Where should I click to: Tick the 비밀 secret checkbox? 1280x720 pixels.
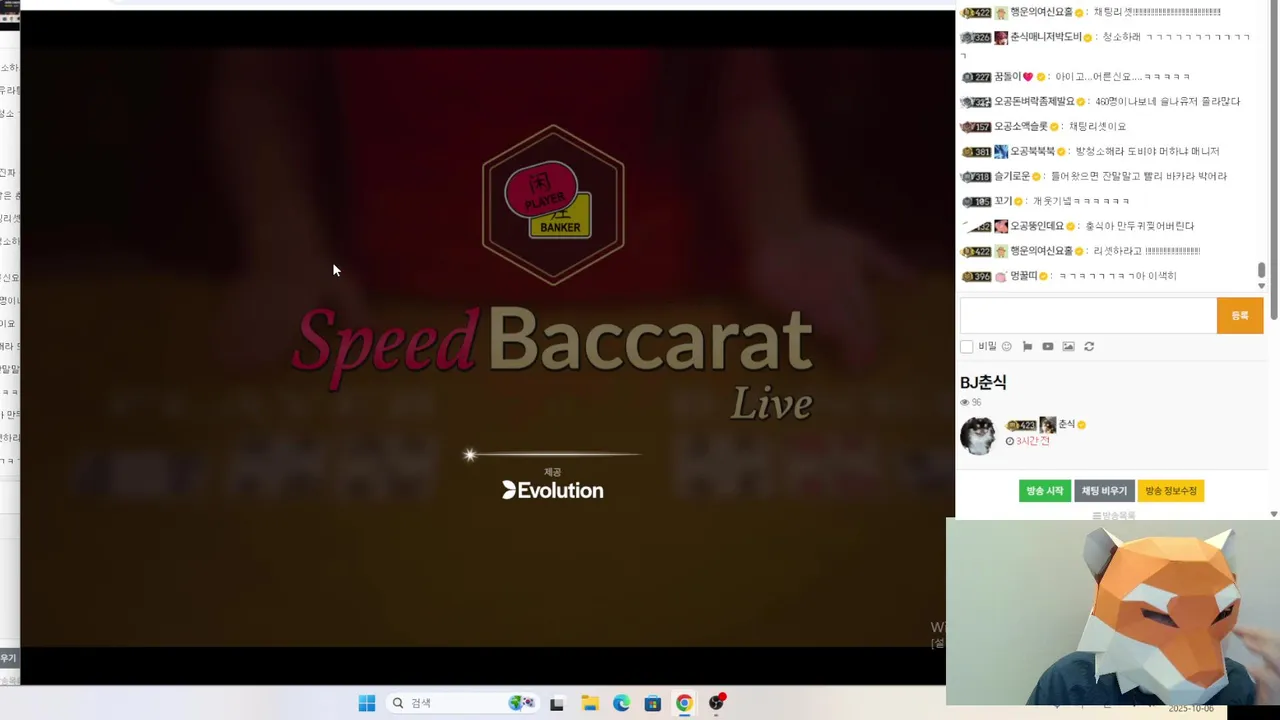pyautogui.click(x=966, y=347)
